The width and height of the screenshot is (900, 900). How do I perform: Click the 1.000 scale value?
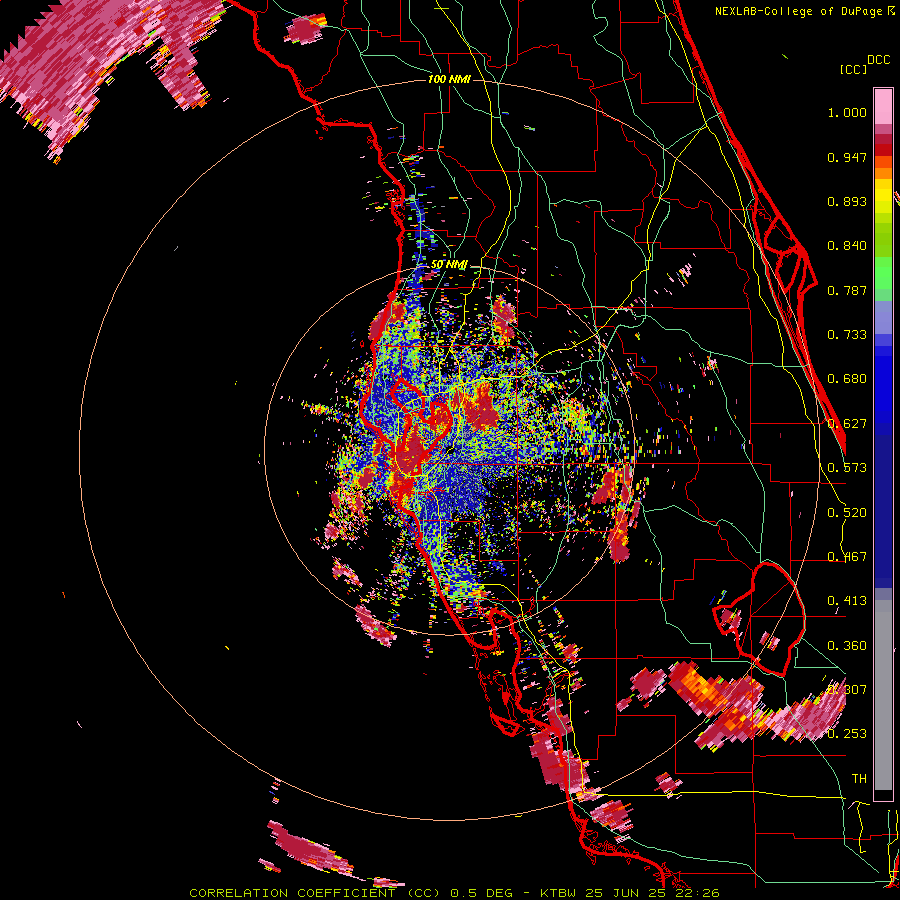tap(847, 112)
